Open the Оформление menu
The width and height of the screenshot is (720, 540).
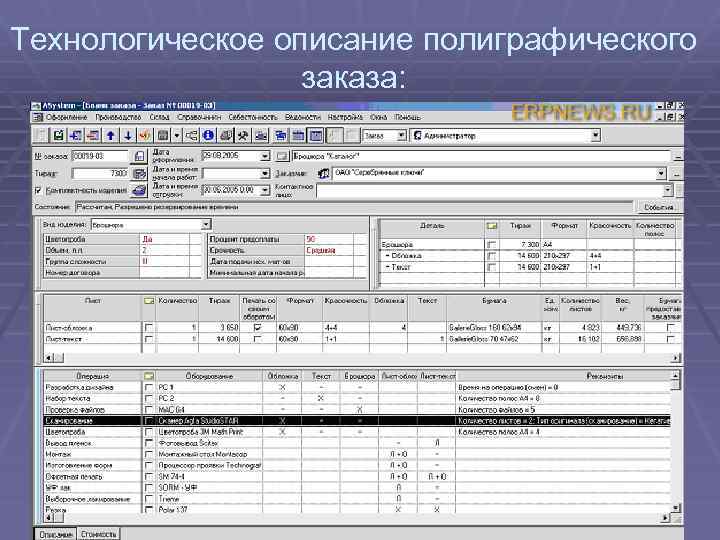(67, 117)
